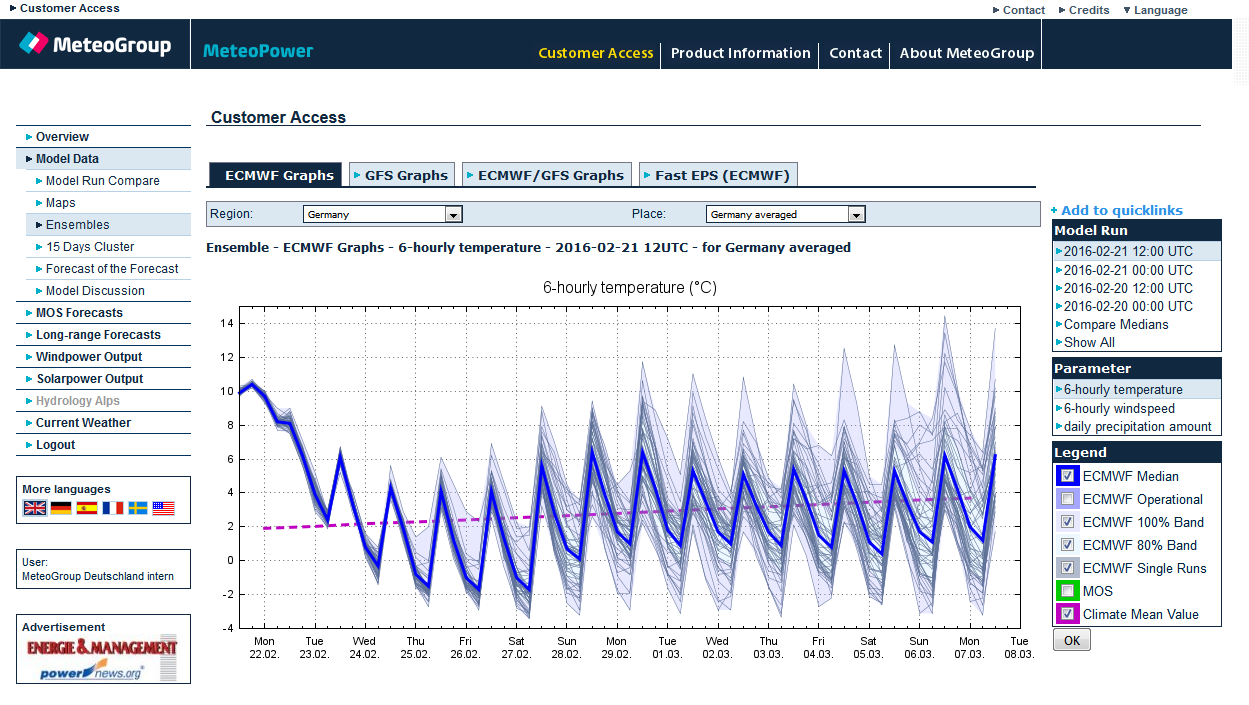
Task: Expand Windpower Output section
Action: (x=103, y=357)
